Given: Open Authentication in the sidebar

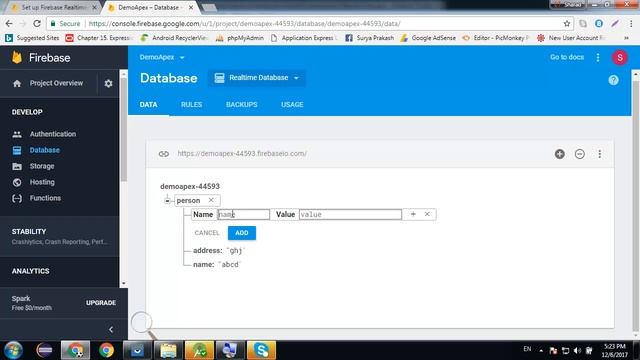Looking at the screenshot, I should 53,134.
